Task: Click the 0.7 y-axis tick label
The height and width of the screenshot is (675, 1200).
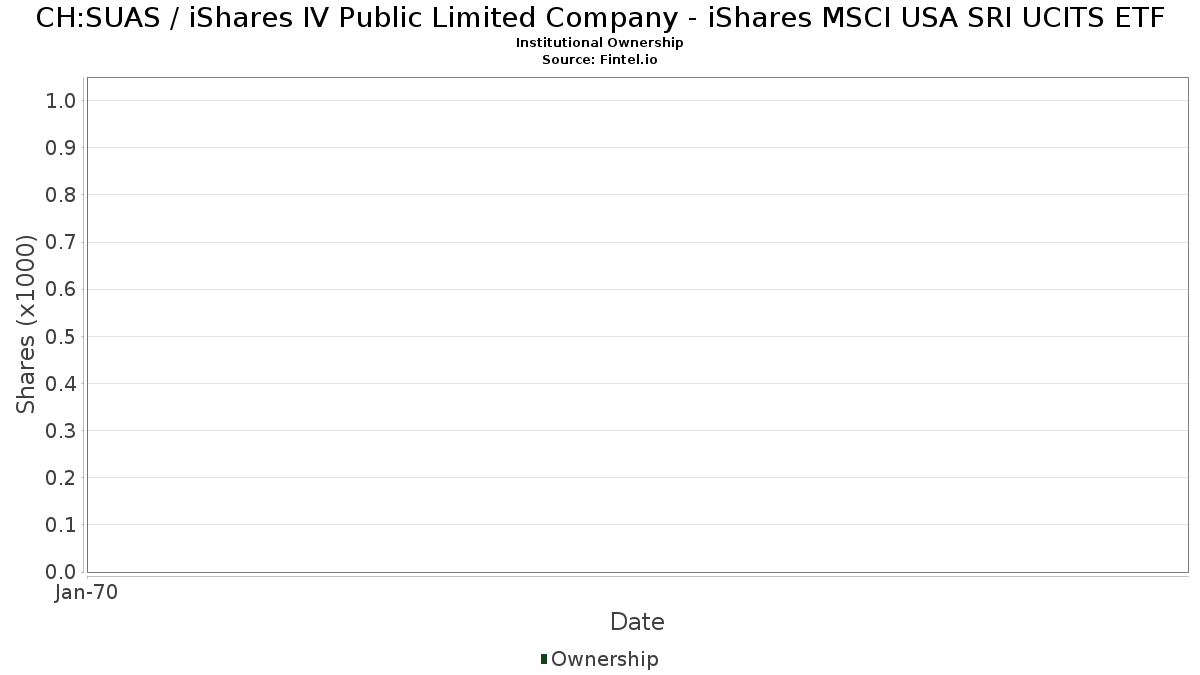Action: pos(61,242)
